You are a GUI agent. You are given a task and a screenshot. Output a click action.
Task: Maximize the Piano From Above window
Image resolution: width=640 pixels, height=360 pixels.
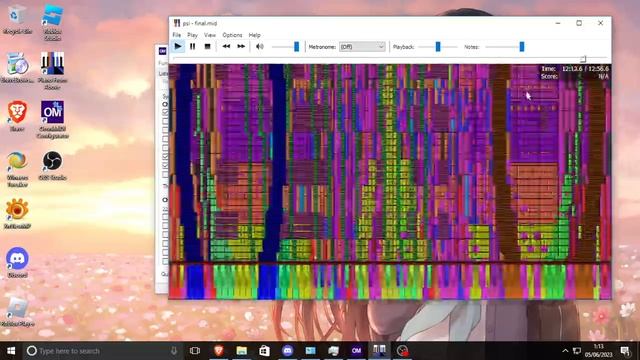click(579, 23)
